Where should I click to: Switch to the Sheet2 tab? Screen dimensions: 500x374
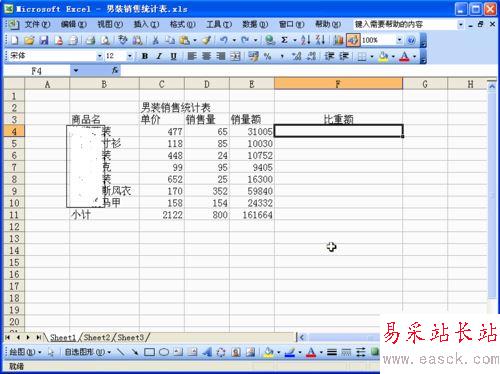[x=97, y=338]
